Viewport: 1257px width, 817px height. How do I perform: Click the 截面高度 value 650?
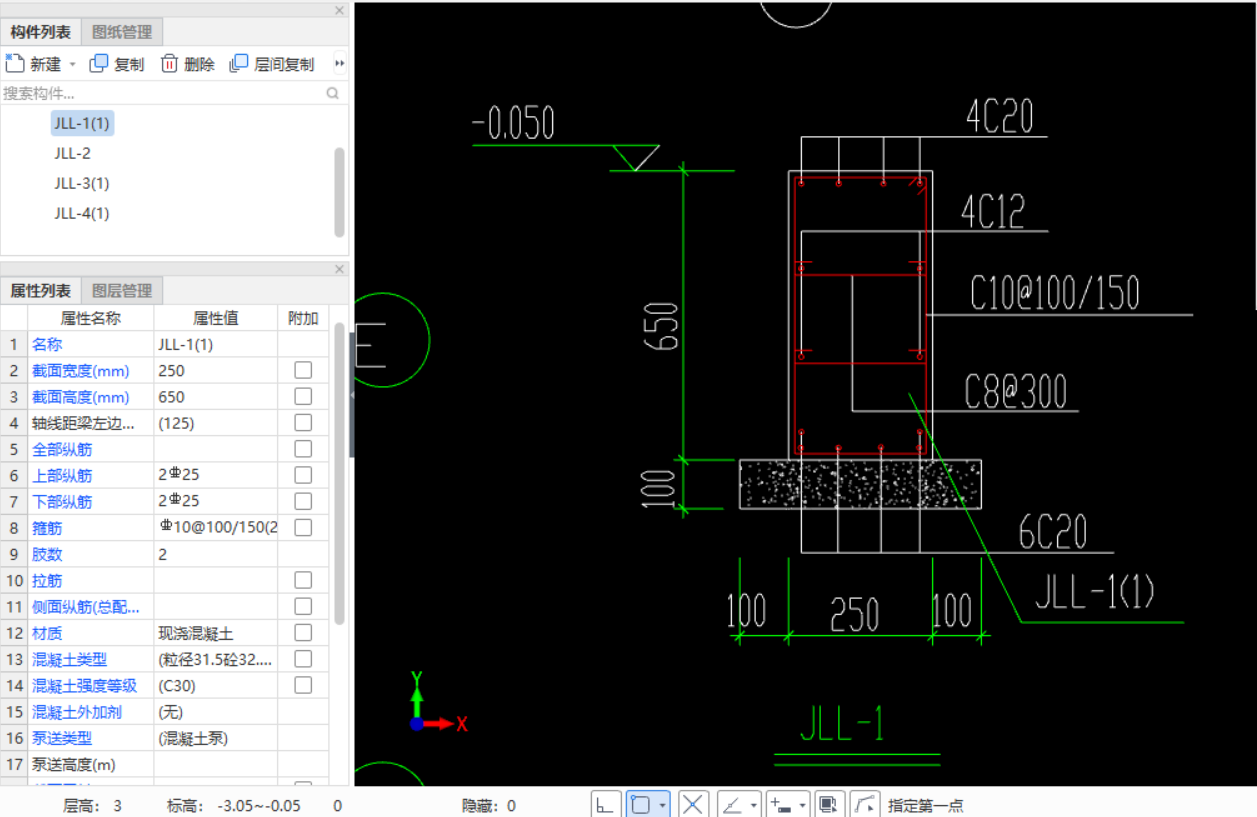[216, 396]
